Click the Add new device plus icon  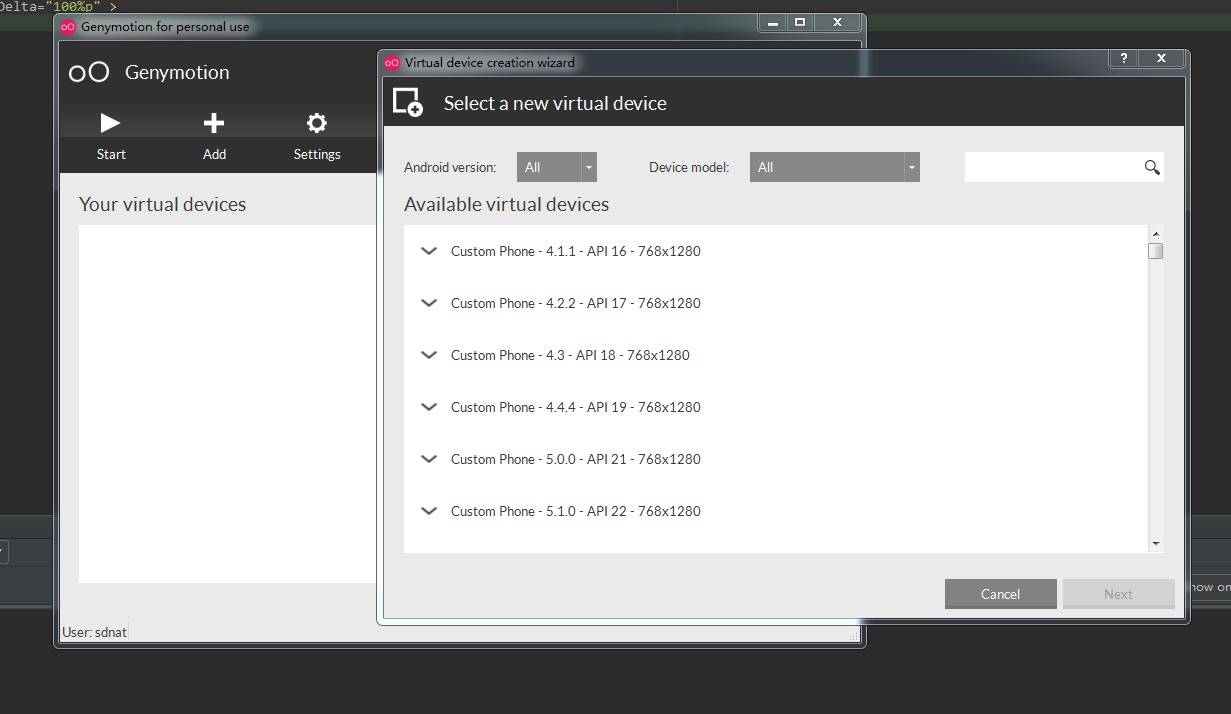[x=214, y=122]
